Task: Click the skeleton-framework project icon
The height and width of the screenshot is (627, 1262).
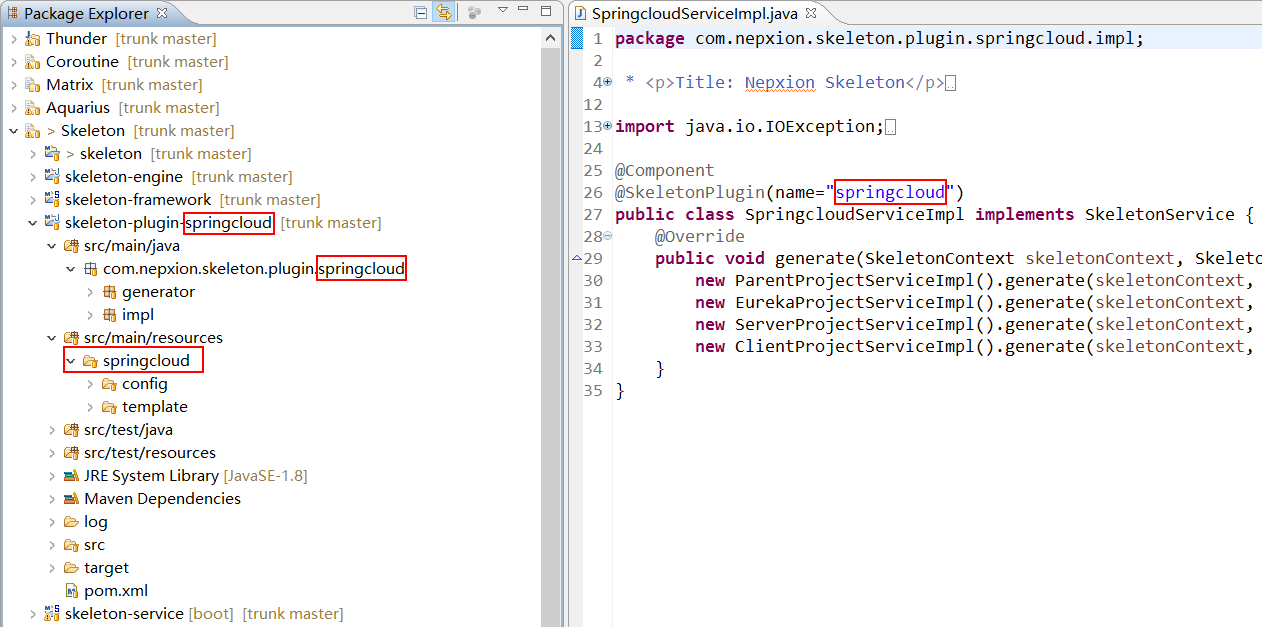Action: click(x=52, y=200)
